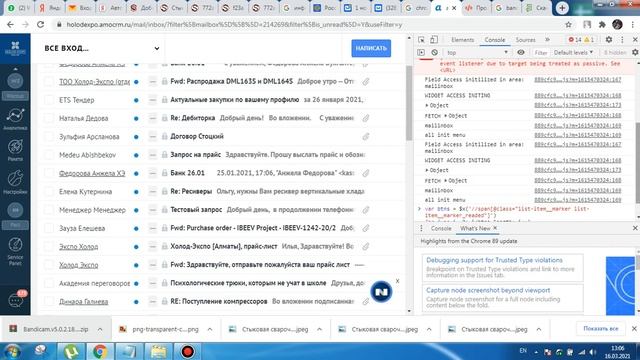Click attachment clip on Re: Дебиторка email
The height and width of the screenshot is (360, 640).
pos(366,118)
